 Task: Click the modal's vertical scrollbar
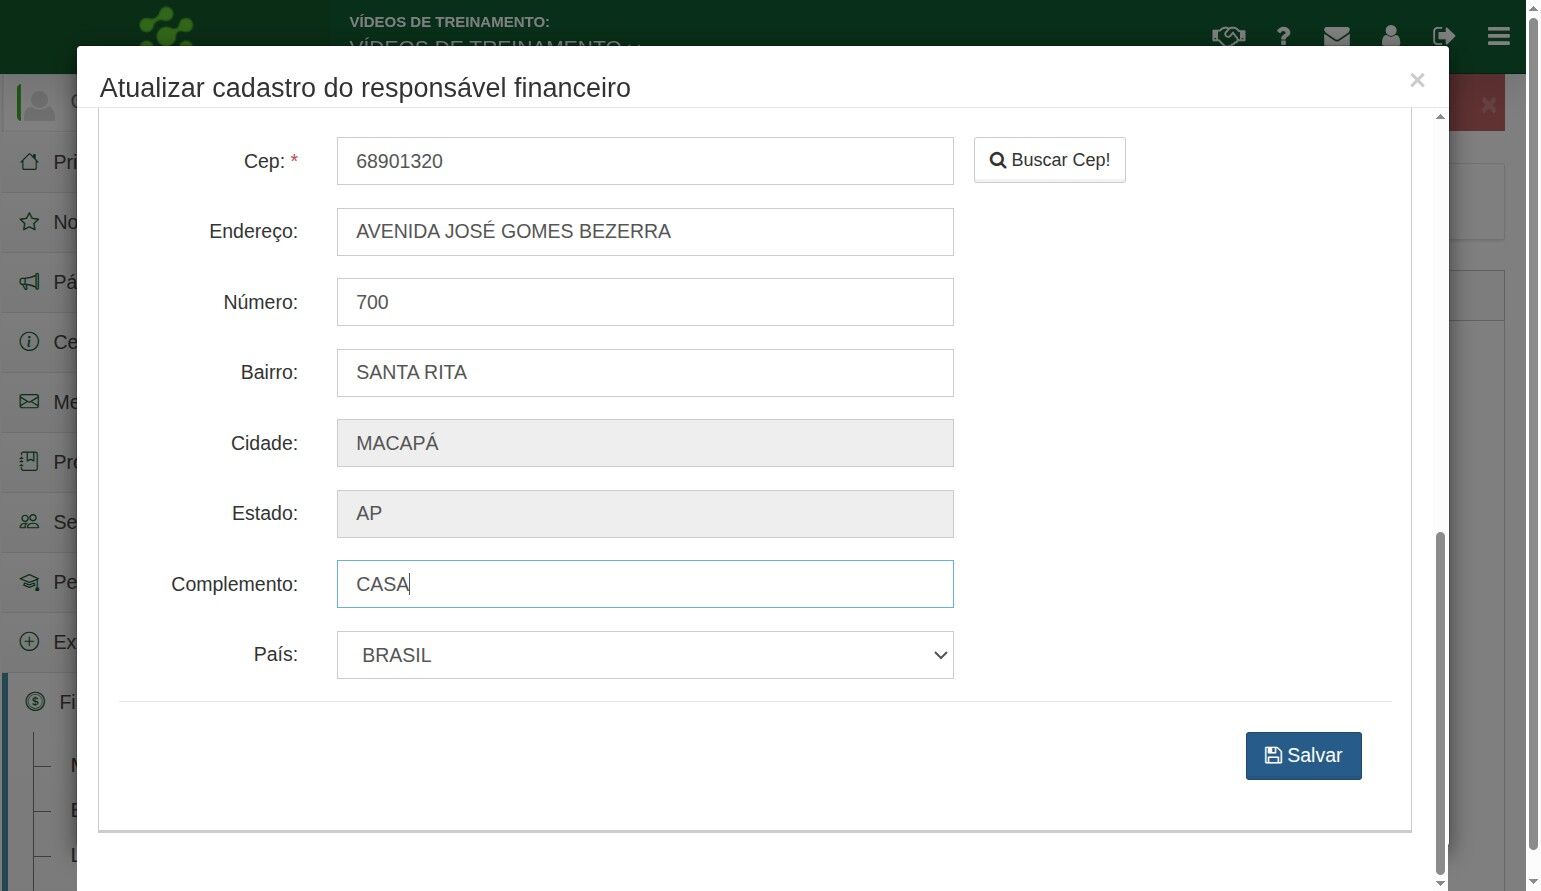[1440, 700]
